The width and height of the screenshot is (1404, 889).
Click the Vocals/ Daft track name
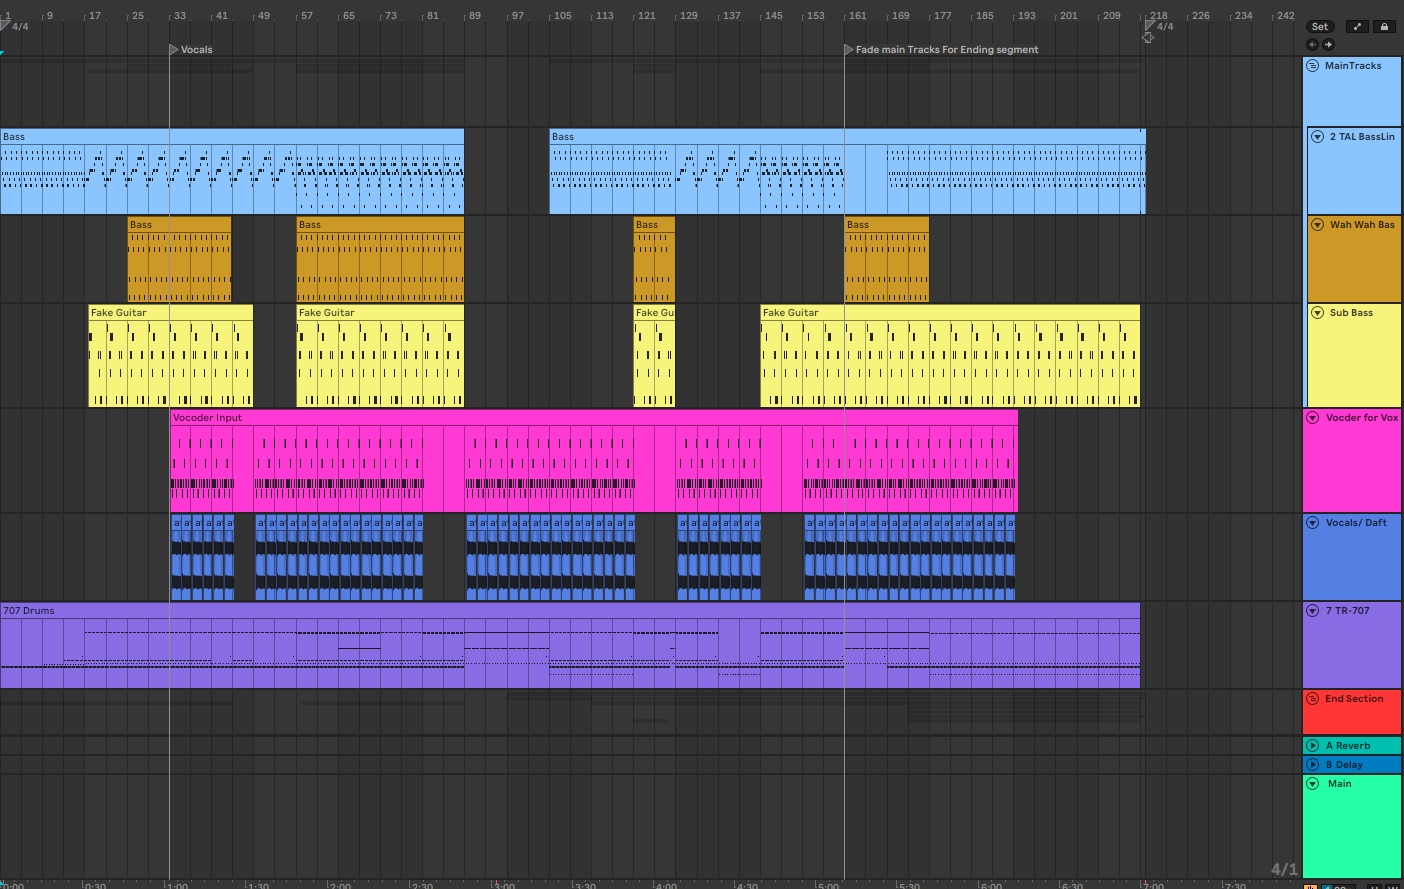tap(1356, 522)
